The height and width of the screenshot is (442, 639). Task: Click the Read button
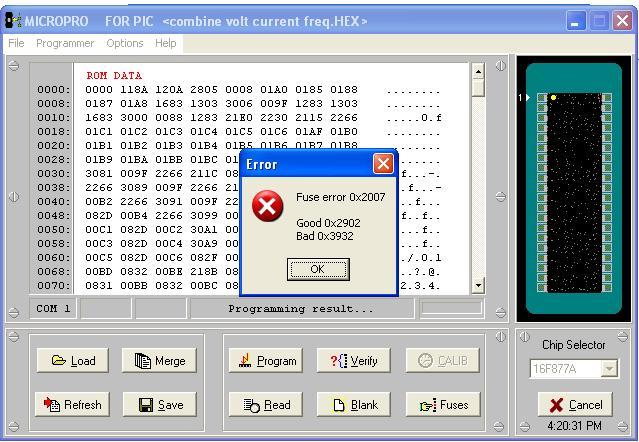point(266,405)
